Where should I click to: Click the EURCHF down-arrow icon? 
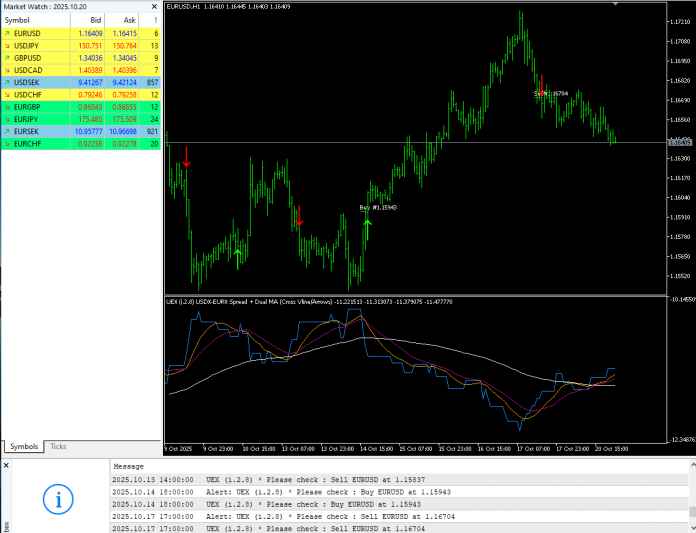point(8,144)
